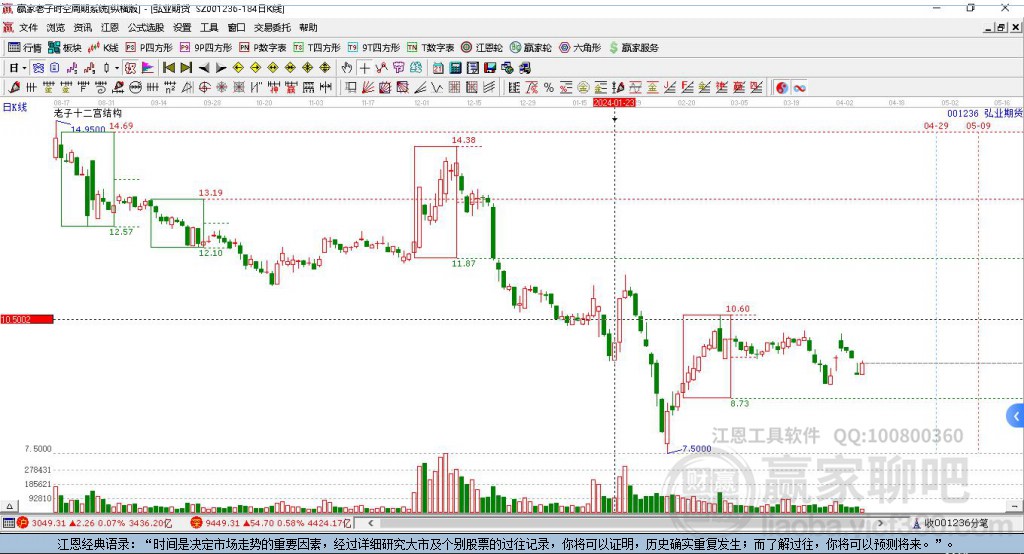Step chart right with black arrow
Image resolution: width=1024 pixels, height=554 pixels.
pos(221,68)
